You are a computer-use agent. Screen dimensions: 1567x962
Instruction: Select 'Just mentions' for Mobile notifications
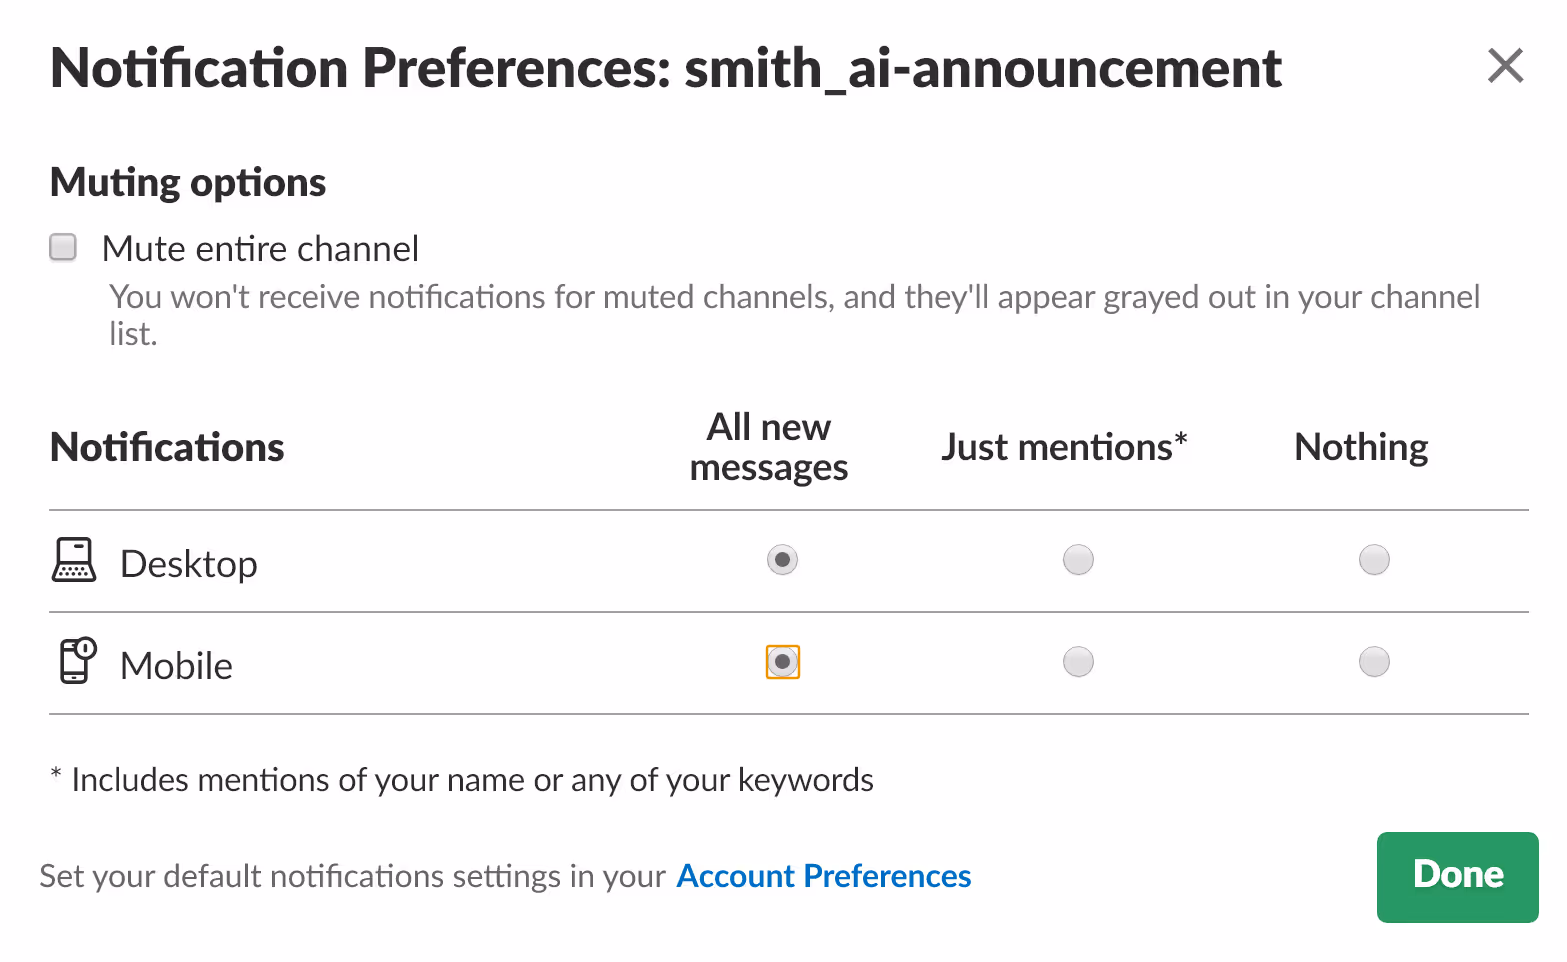coord(1078,661)
